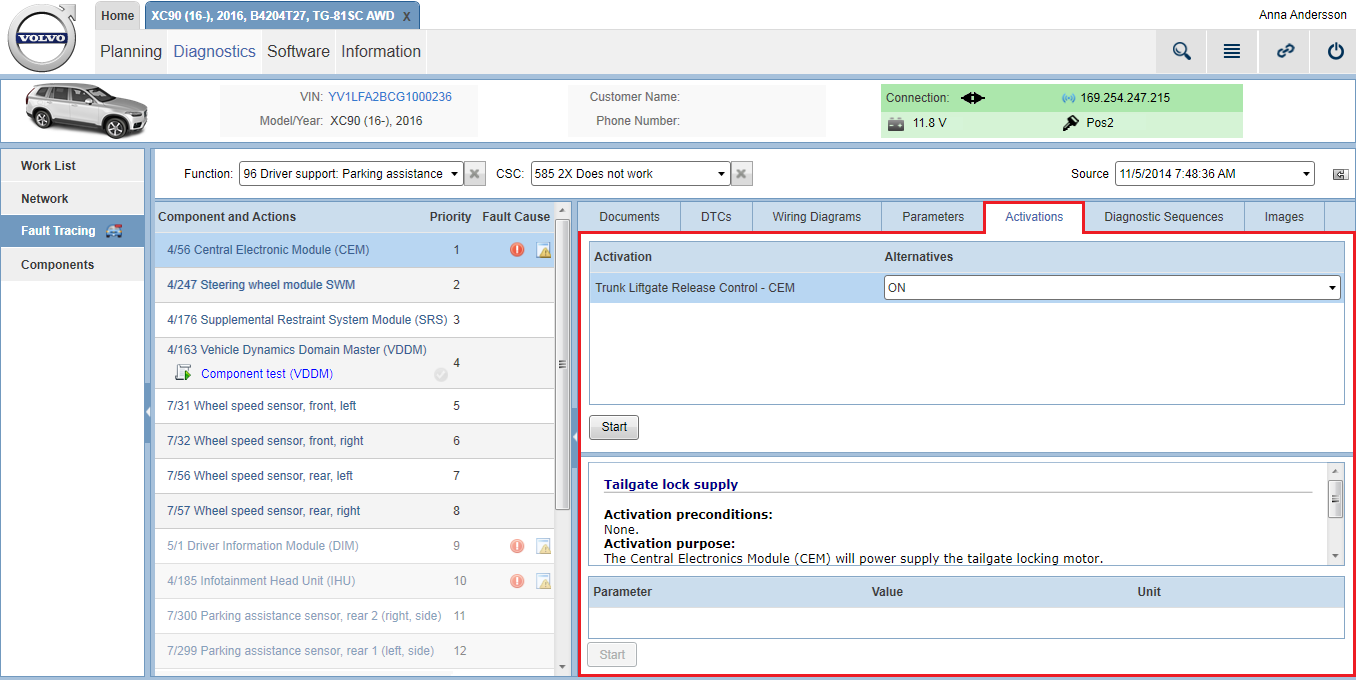This screenshot has height=680, width=1356.
Task: Click the power button icon
Action: point(1335,51)
